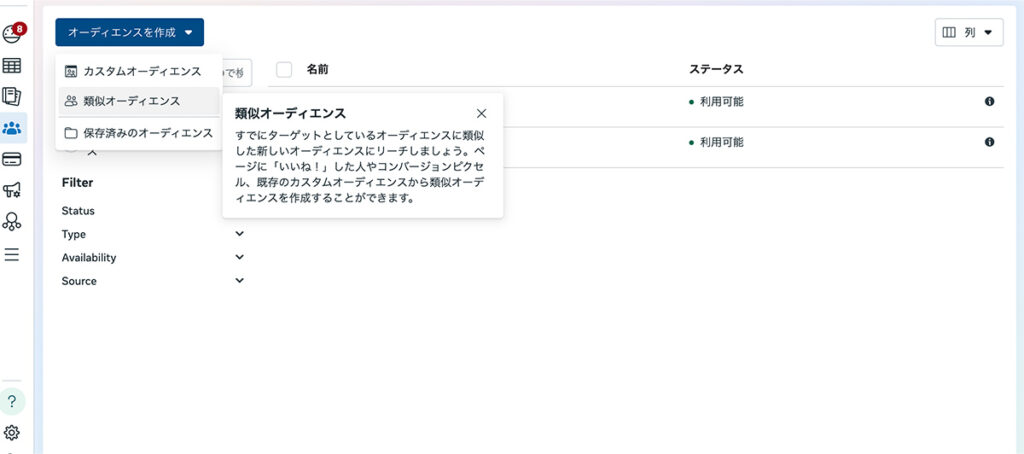Select the Audiences people icon in sidebar
1024x454 pixels.
[x=12, y=128]
